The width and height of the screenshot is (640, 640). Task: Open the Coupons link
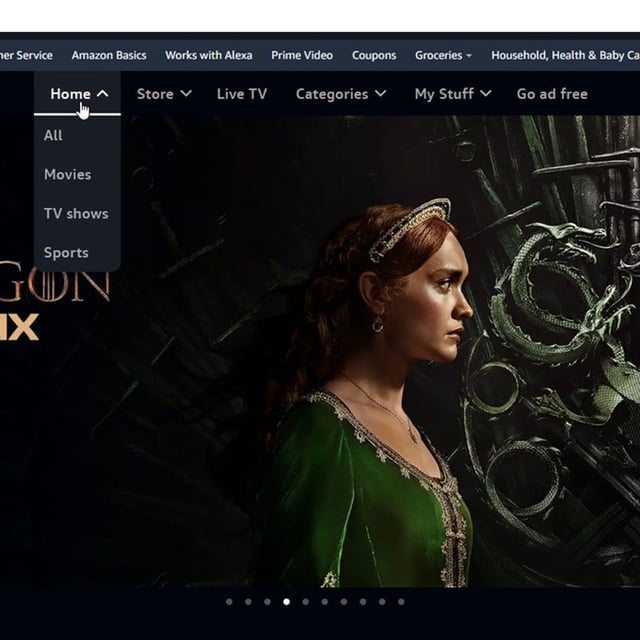pyautogui.click(x=374, y=55)
